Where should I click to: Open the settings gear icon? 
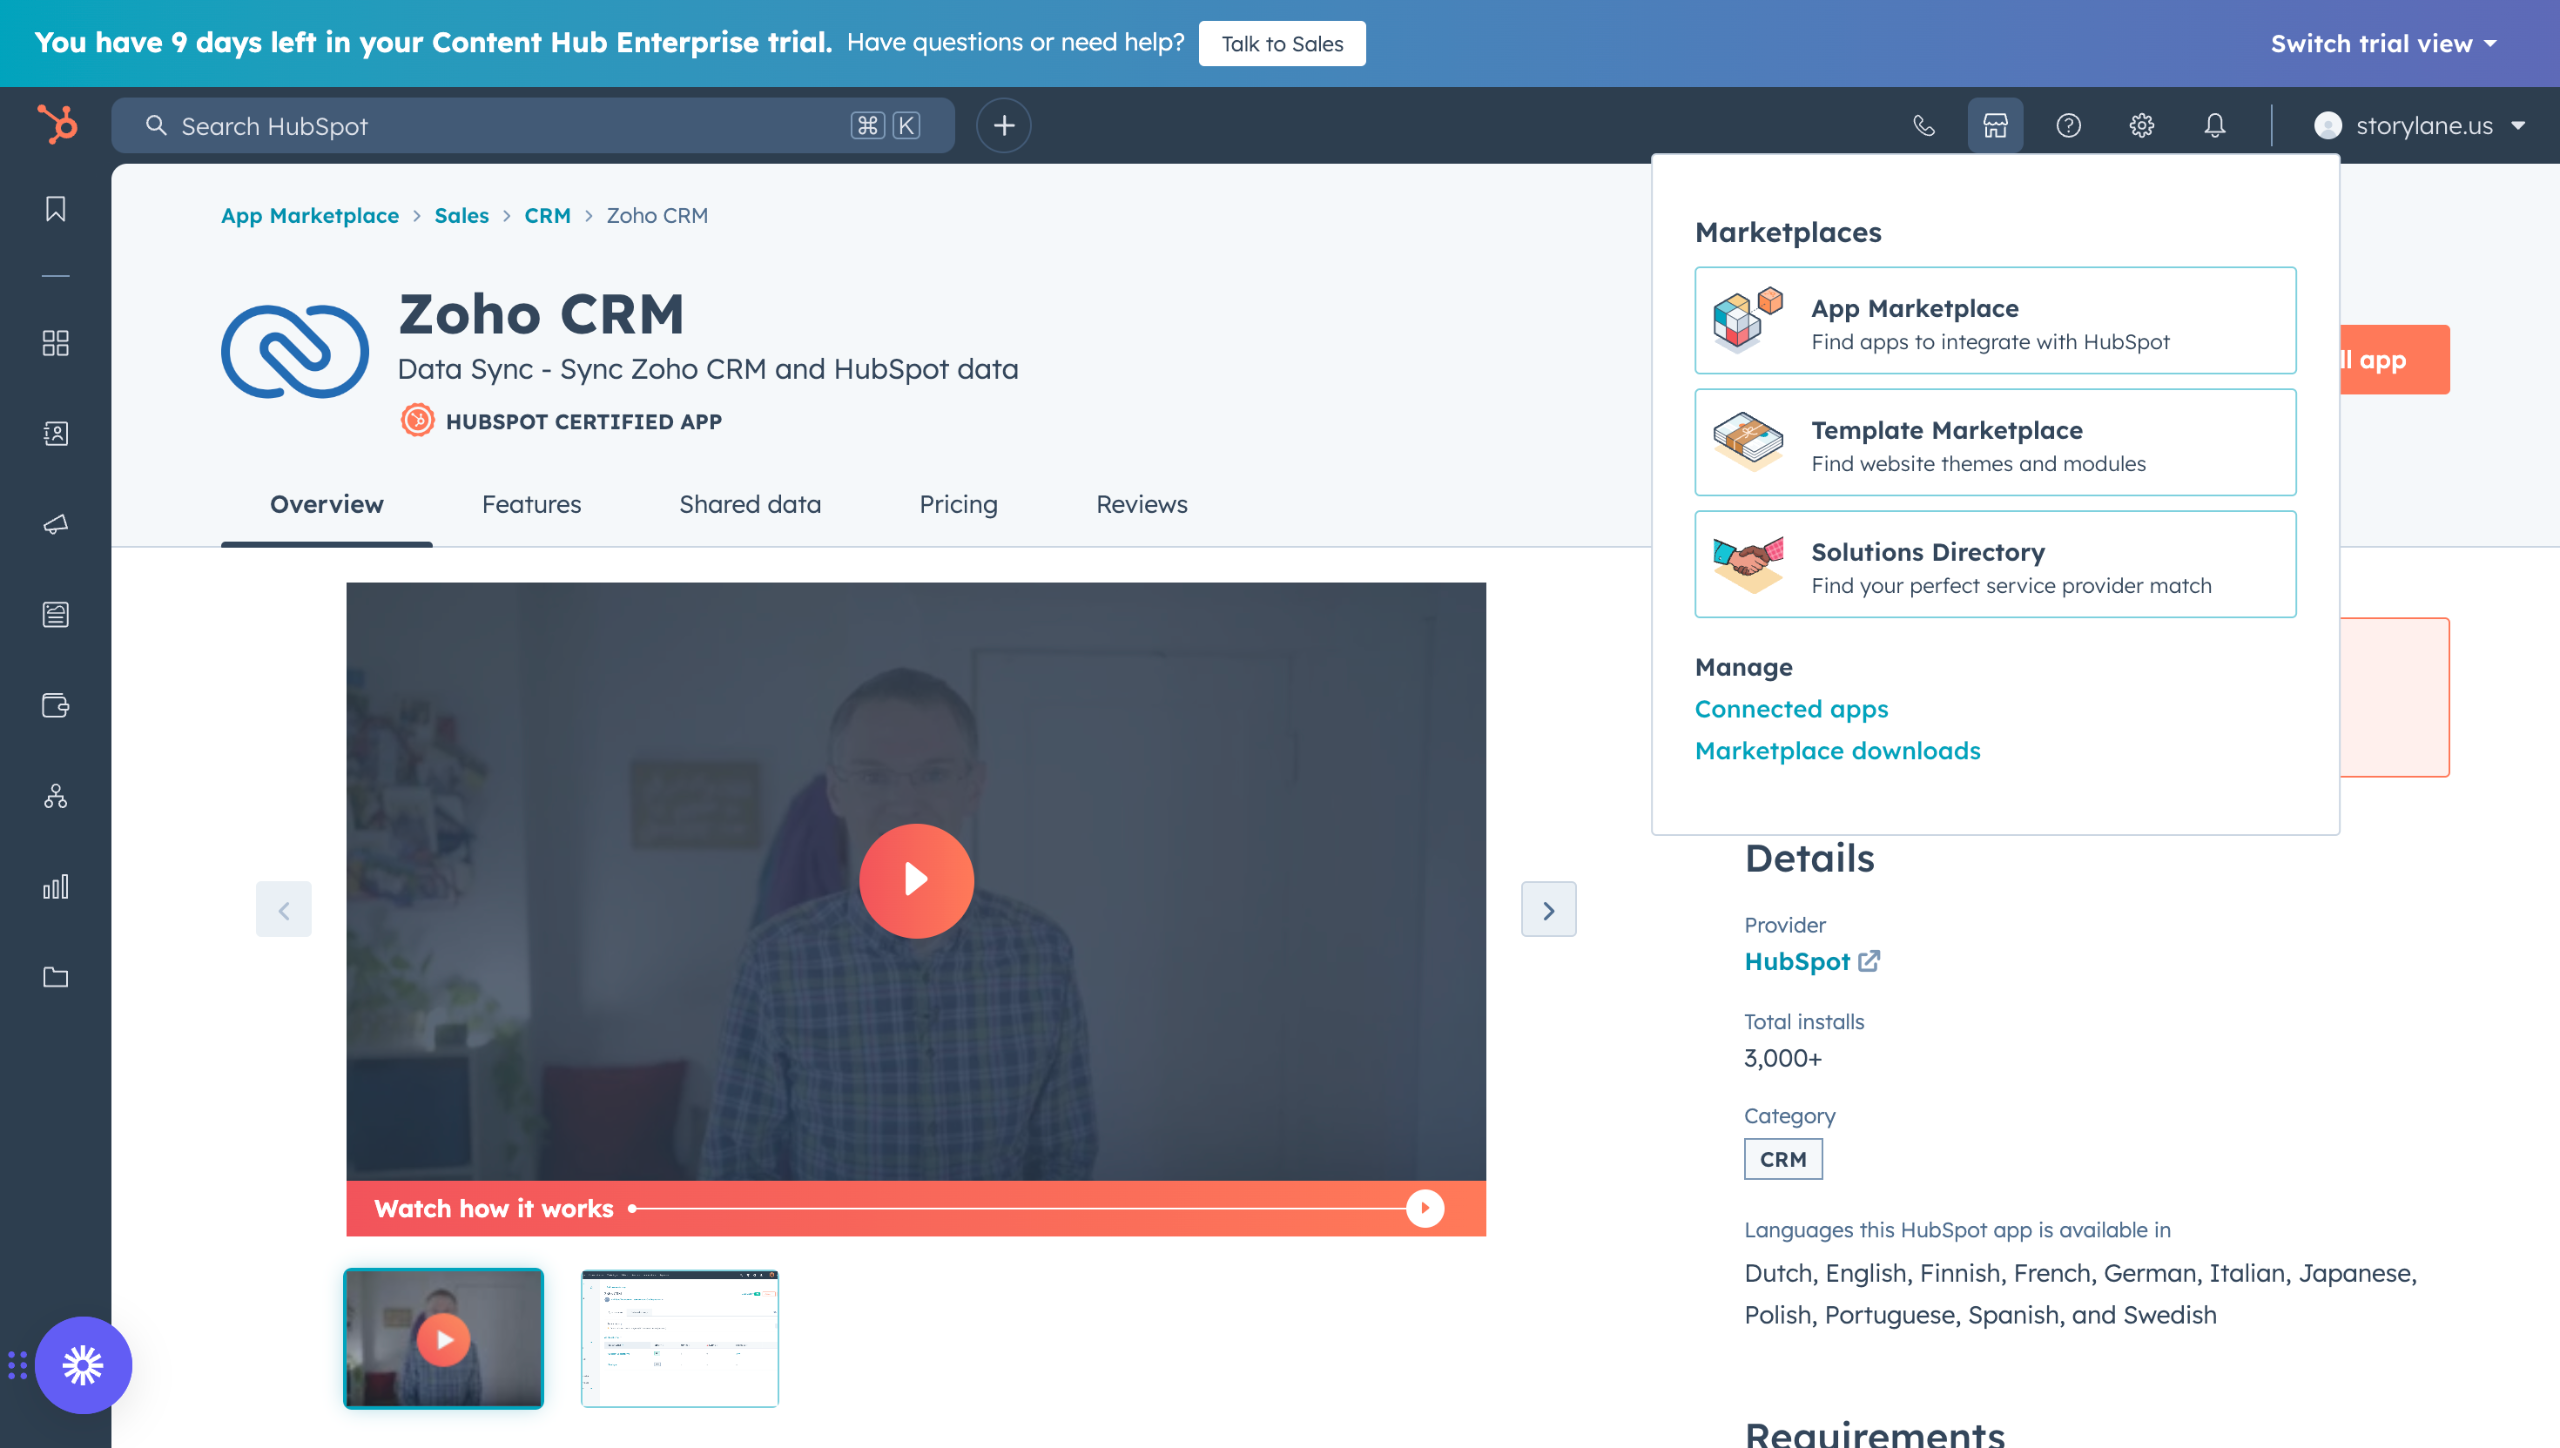tap(2141, 125)
